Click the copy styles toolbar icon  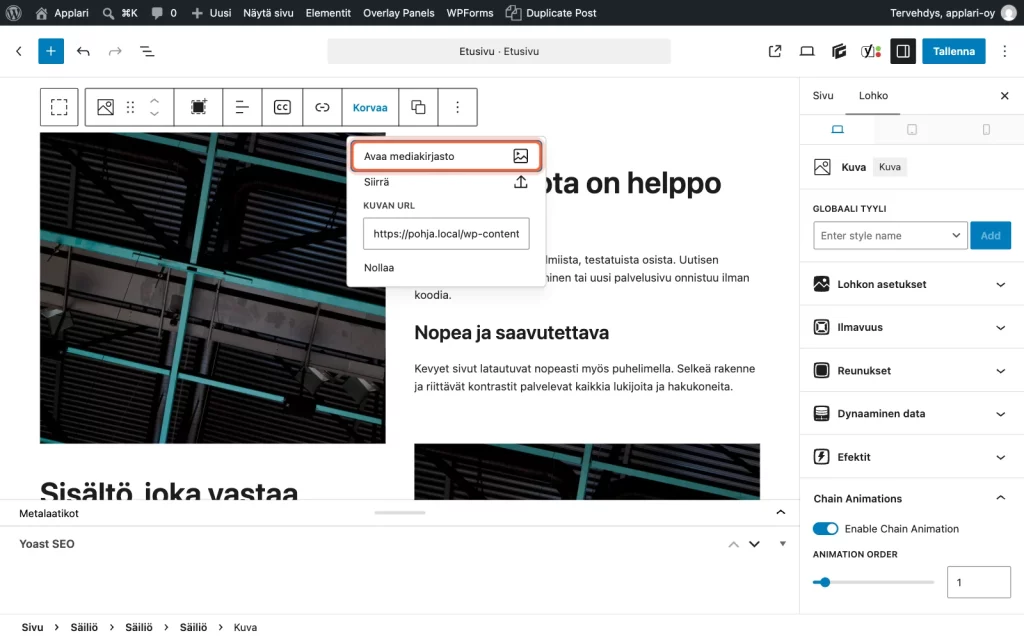tap(418, 107)
